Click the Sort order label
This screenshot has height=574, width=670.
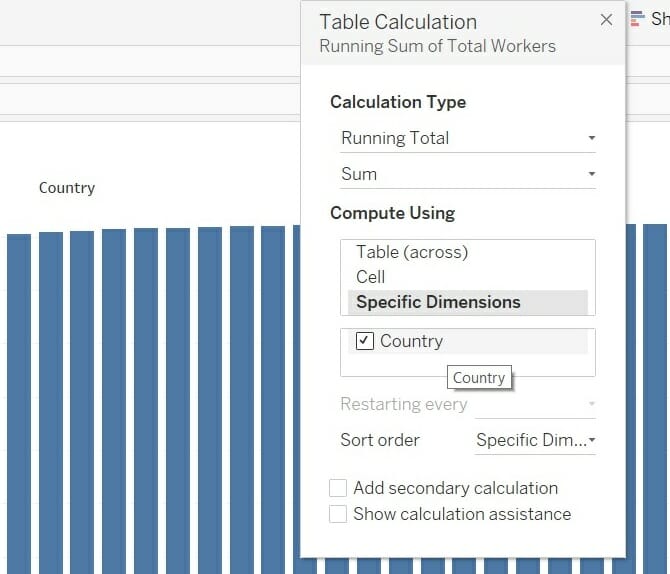pos(380,440)
